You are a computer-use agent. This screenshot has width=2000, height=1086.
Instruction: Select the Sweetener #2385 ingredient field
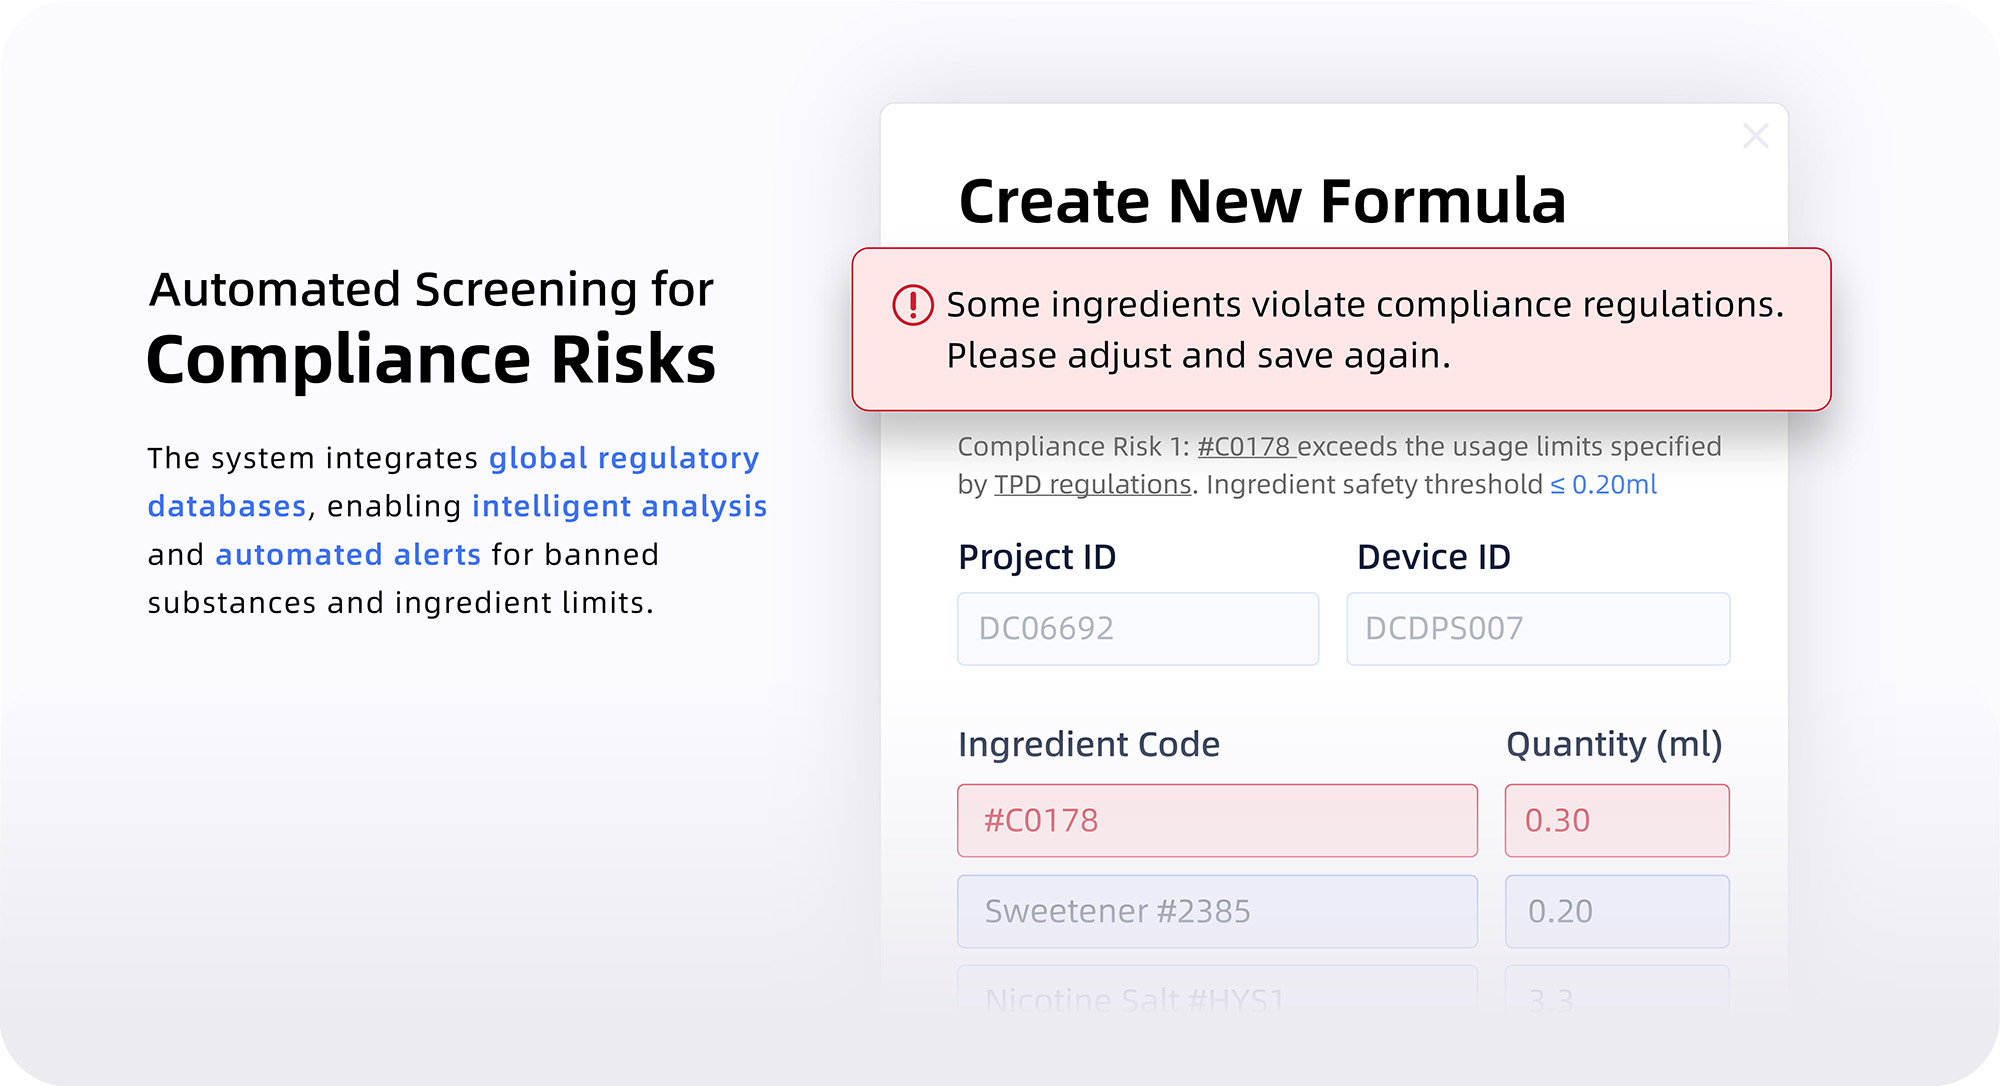[1217, 912]
